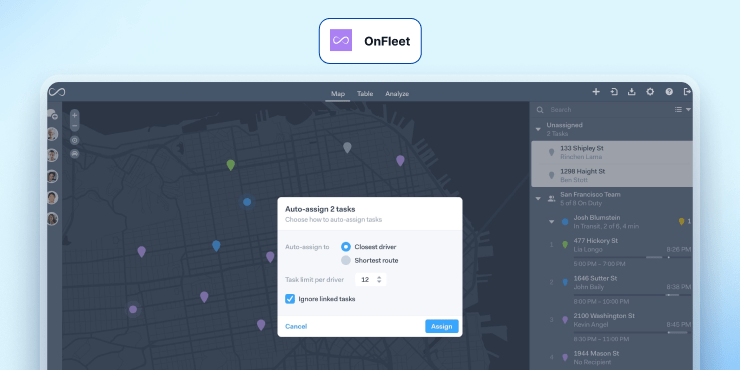Click the search magnifier icon
Screen dimensions: 740x370
pos(540,110)
